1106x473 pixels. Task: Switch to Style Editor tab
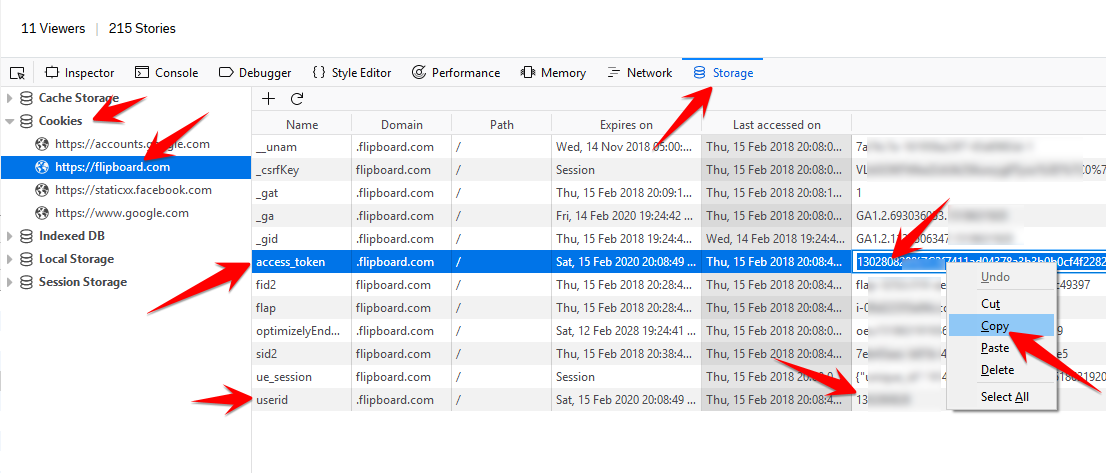pyautogui.click(x=352, y=73)
